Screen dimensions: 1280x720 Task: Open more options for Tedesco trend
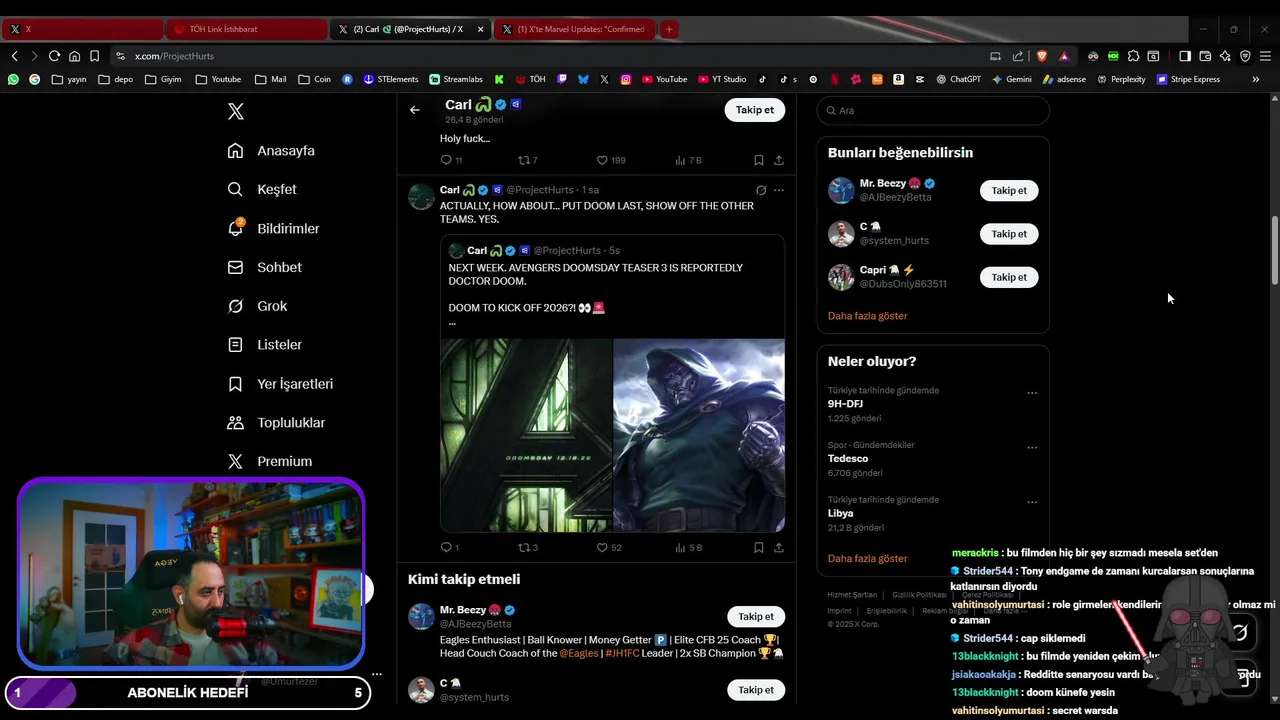[1032, 448]
